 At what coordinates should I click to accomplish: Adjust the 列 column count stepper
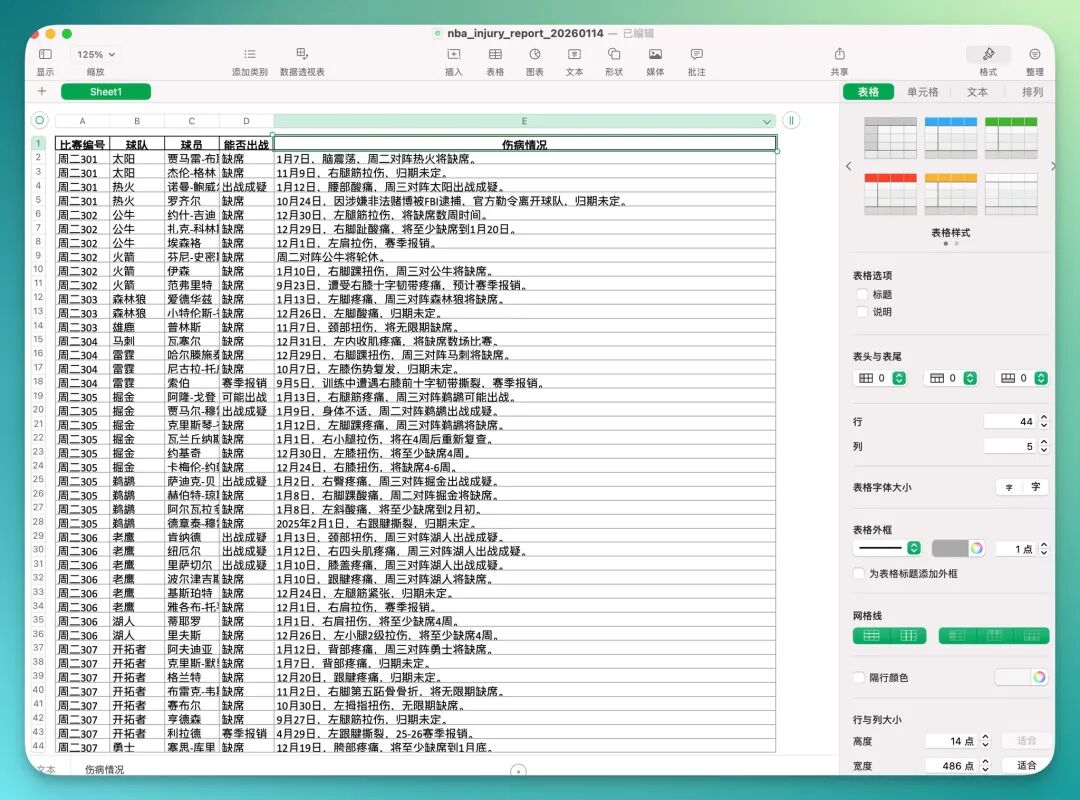coord(1044,447)
